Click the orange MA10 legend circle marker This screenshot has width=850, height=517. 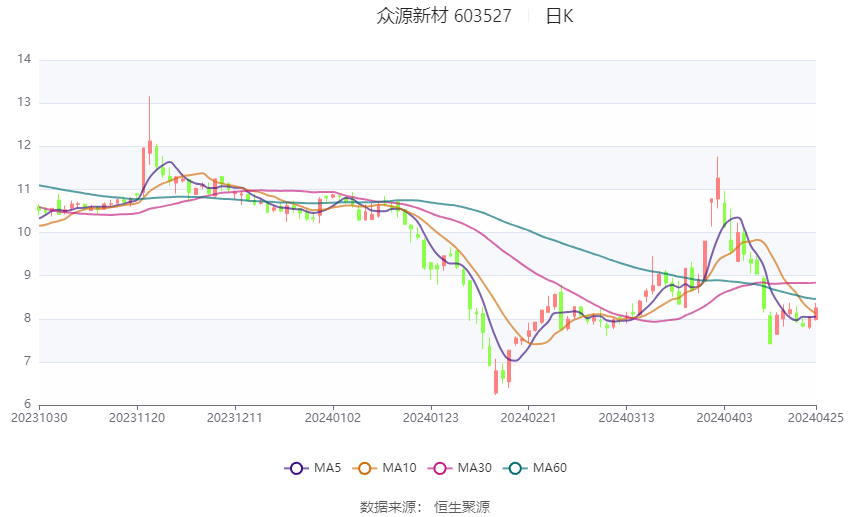point(365,467)
